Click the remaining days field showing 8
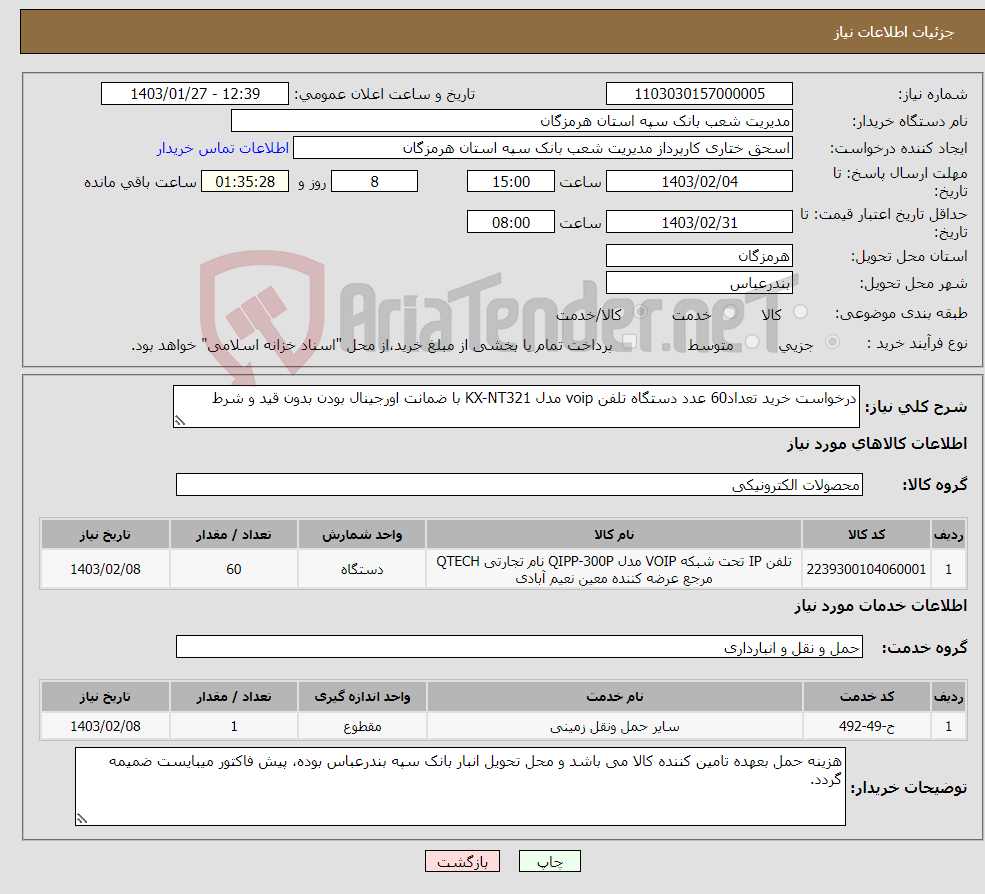This screenshot has height=894, width=985. point(374,182)
